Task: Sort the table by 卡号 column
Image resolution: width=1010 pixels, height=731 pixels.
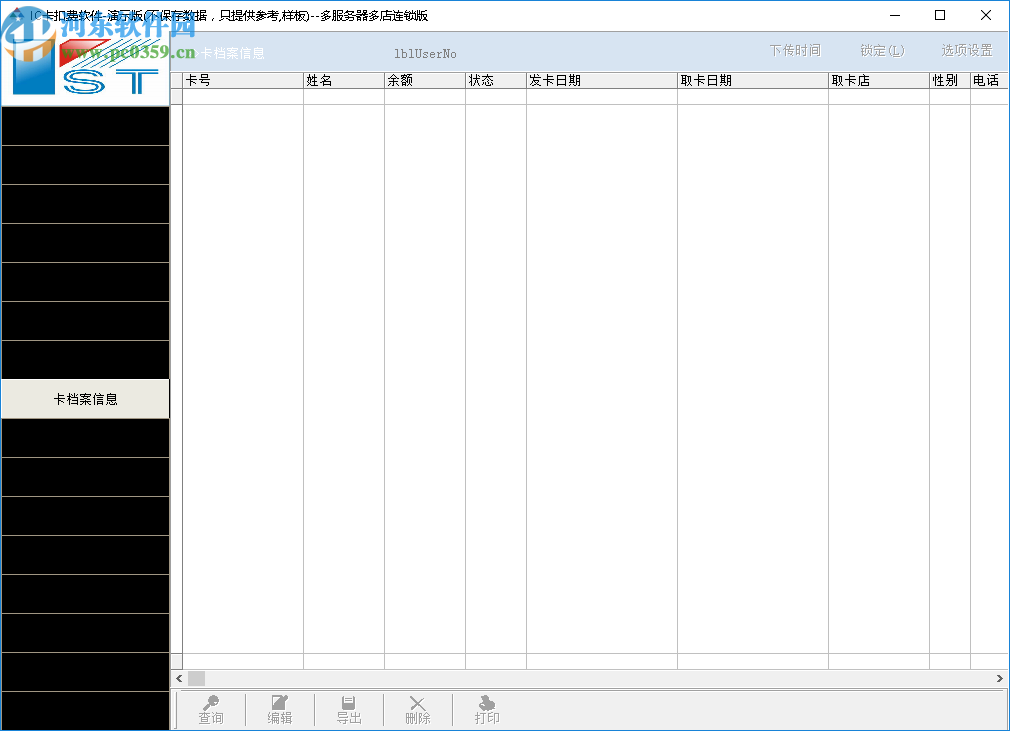Action: coord(240,81)
